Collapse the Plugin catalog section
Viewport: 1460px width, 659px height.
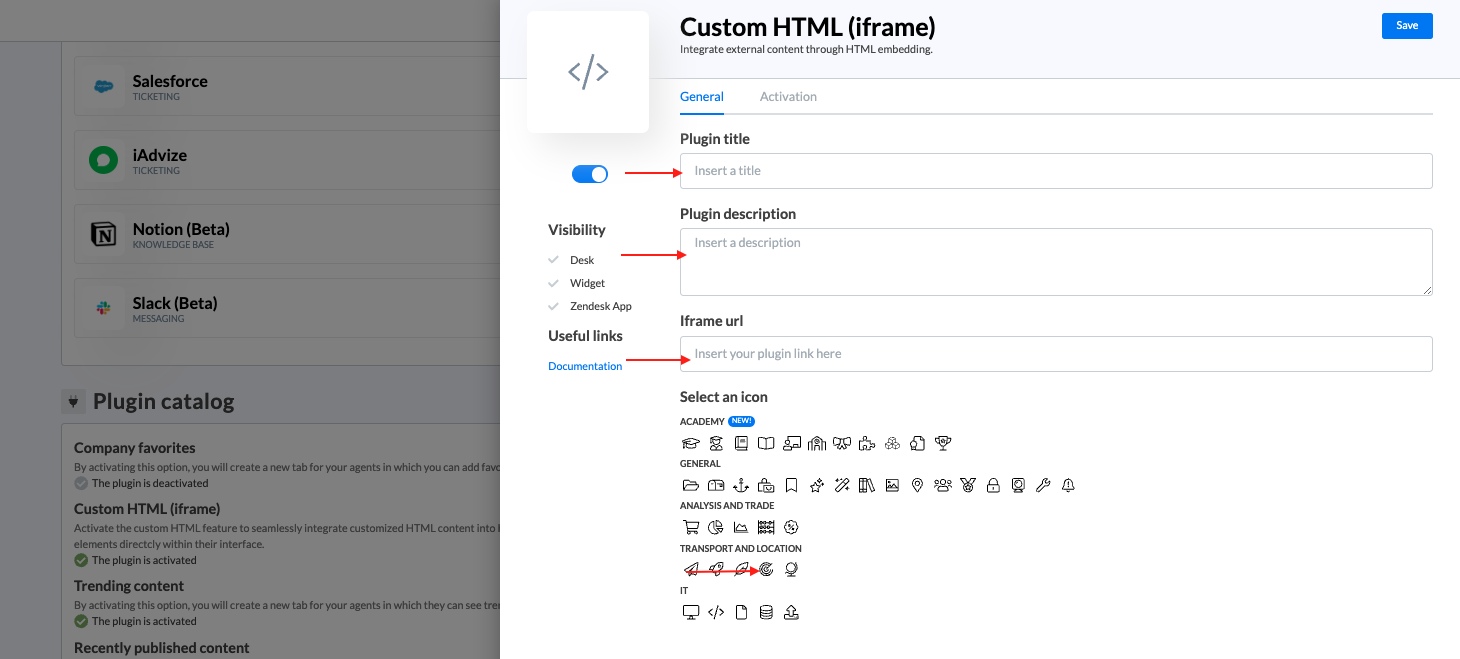72,402
